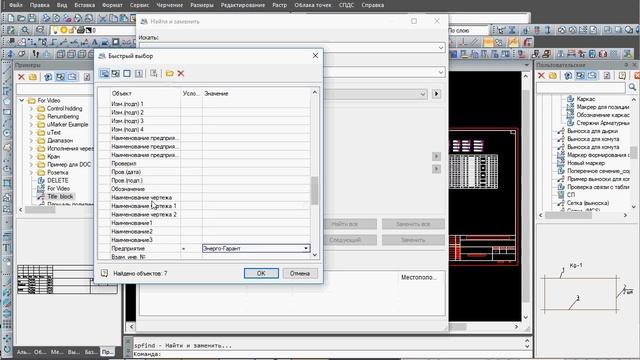Open the Энерго-Гарант value dropdown arrow
The height and width of the screenshot is (360, 640).
click(306, 248)
